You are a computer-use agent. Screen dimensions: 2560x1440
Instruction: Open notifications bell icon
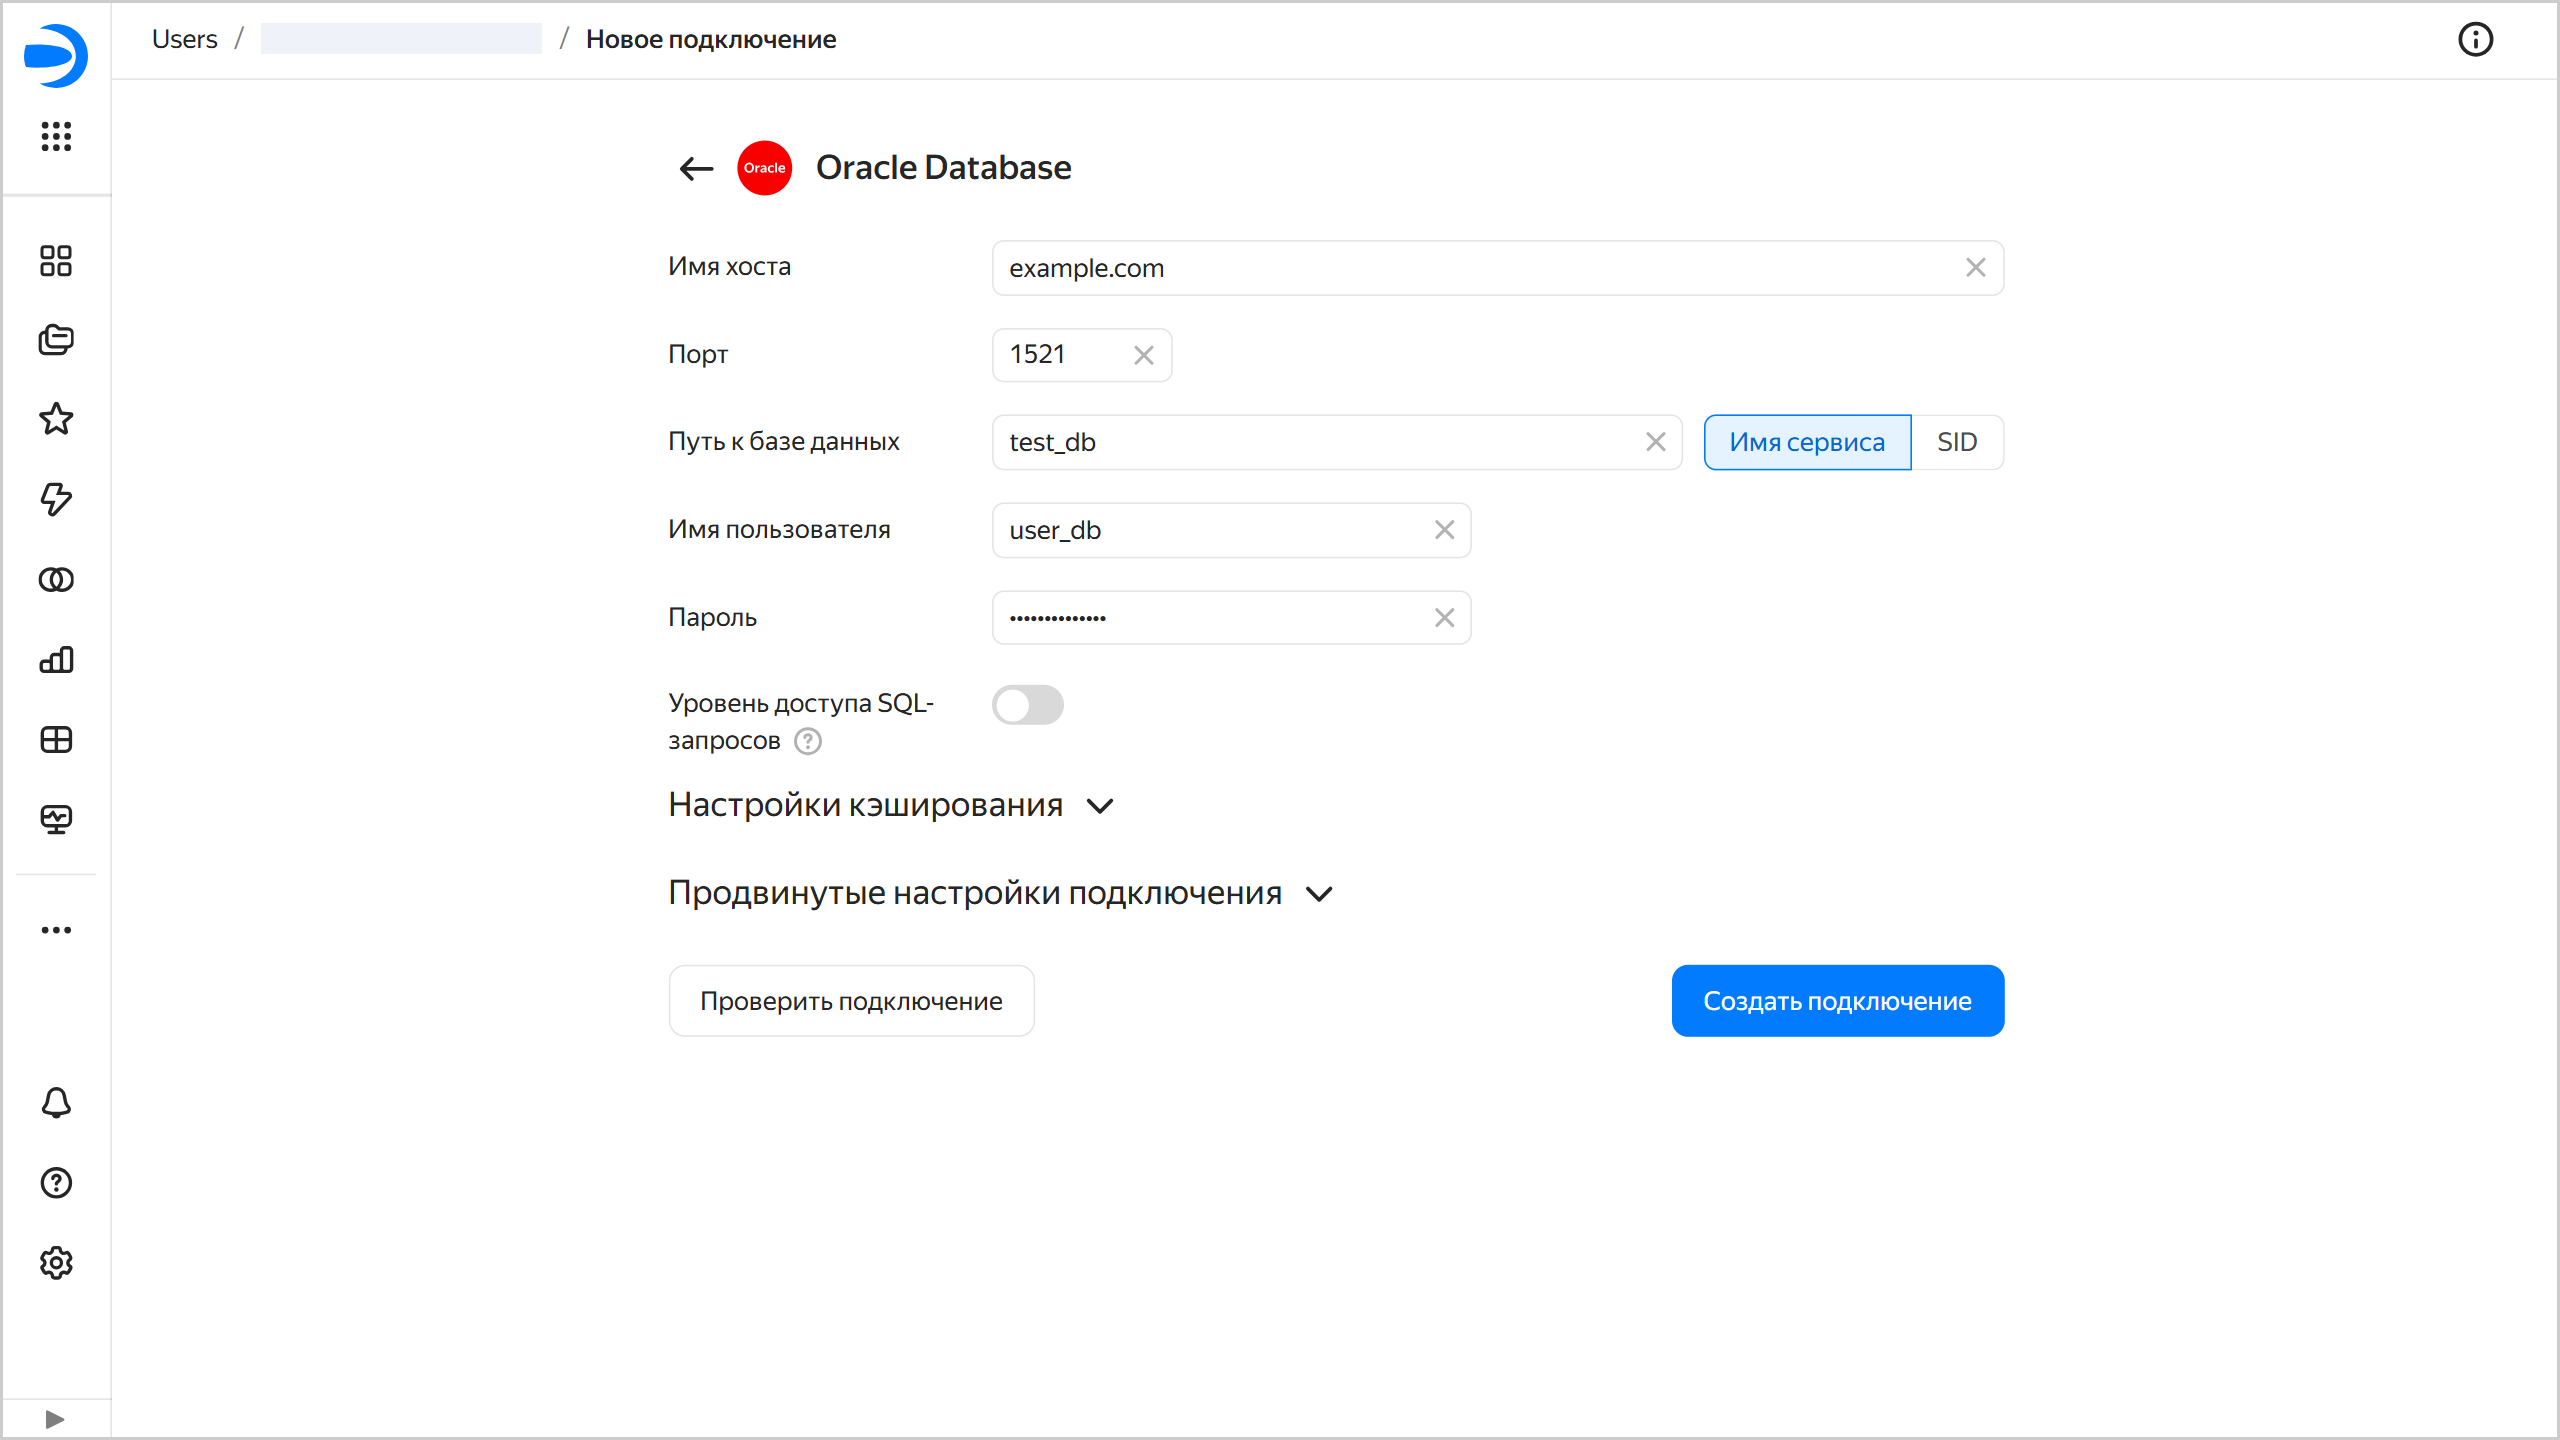point(56,1103)
